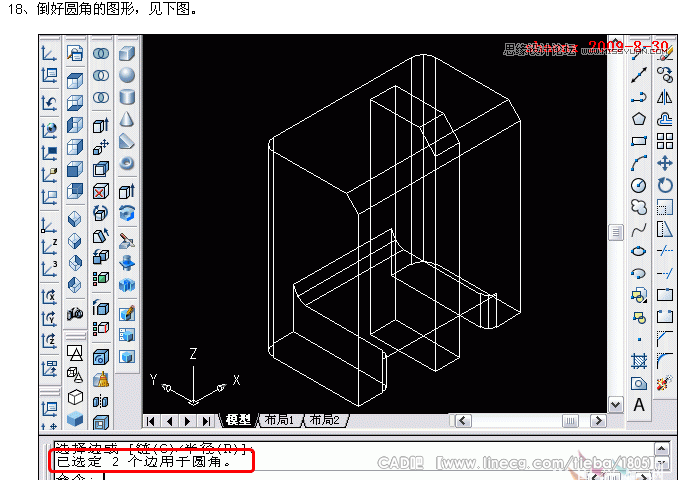Choose the Rotate Faces tool

tap(101, 213)
